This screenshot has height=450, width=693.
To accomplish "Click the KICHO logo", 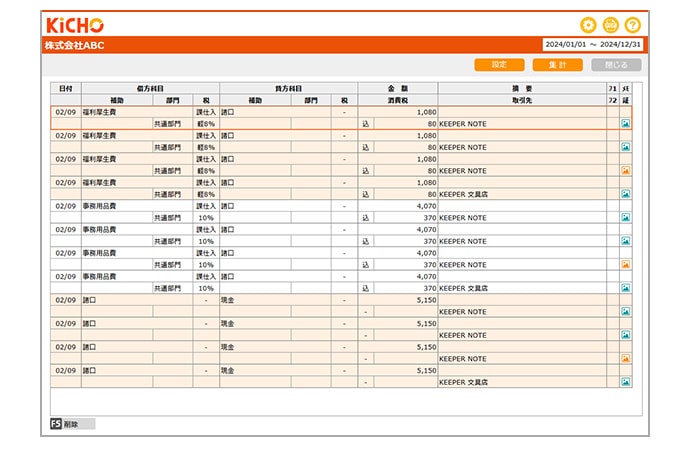I will tap(75, 24).
